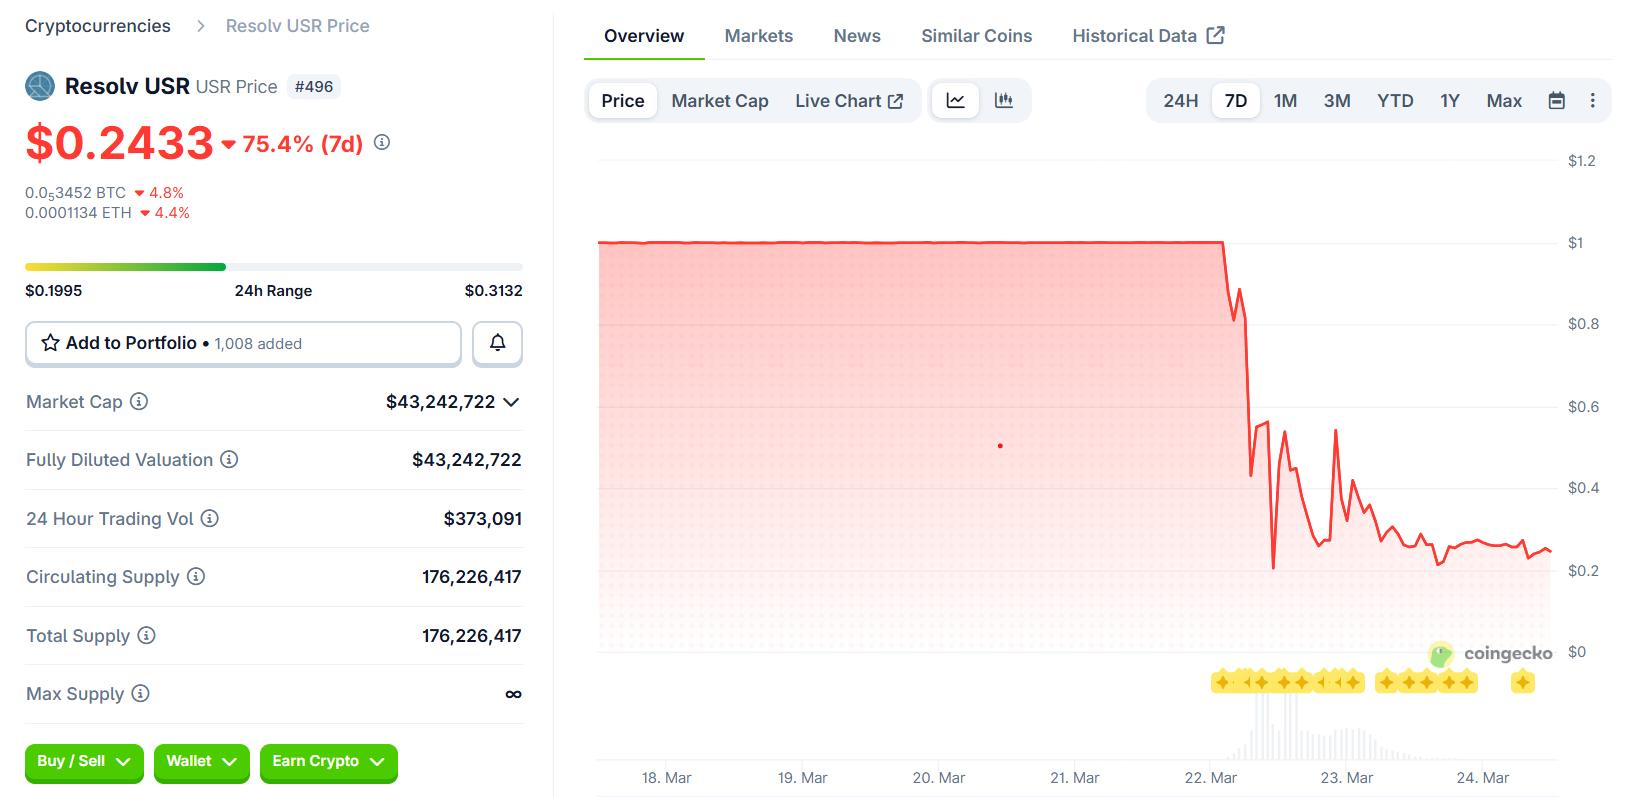
Task: Expand the Wallet dropdown
Action: point(201,762)
